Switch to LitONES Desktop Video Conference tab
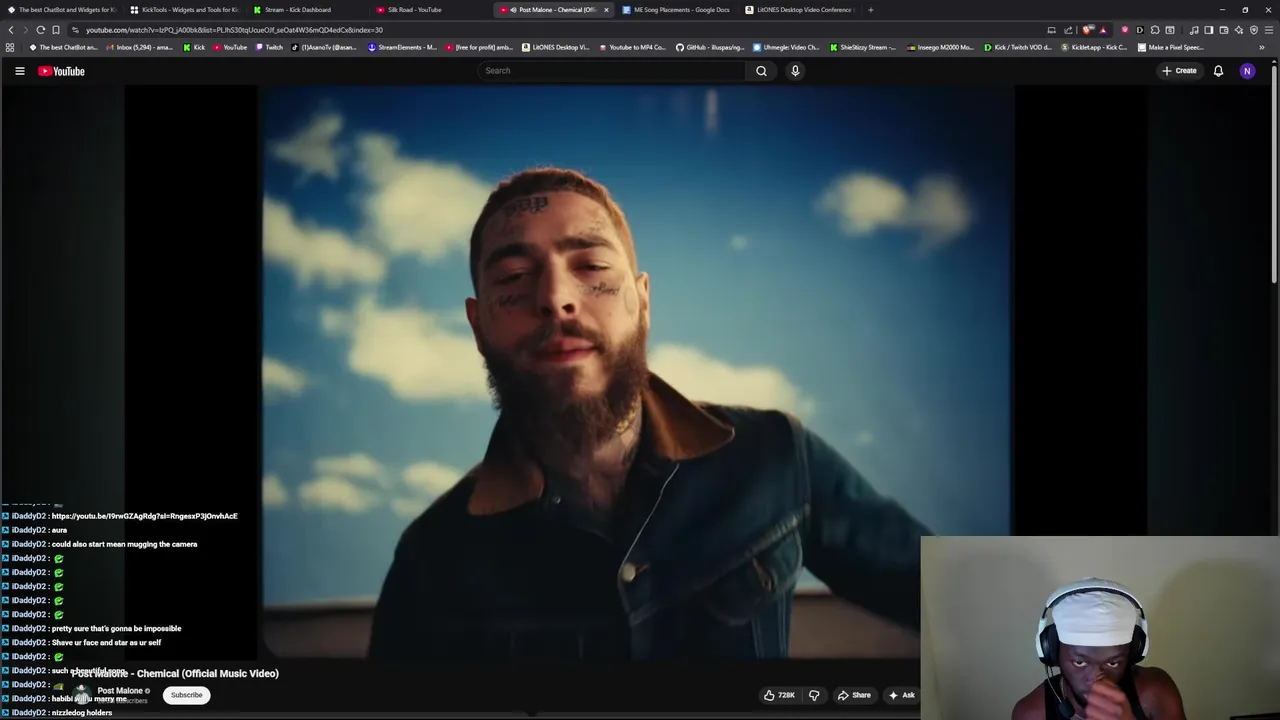The image size is (1280, 720). pyautogui.click(x=800, y=10)
